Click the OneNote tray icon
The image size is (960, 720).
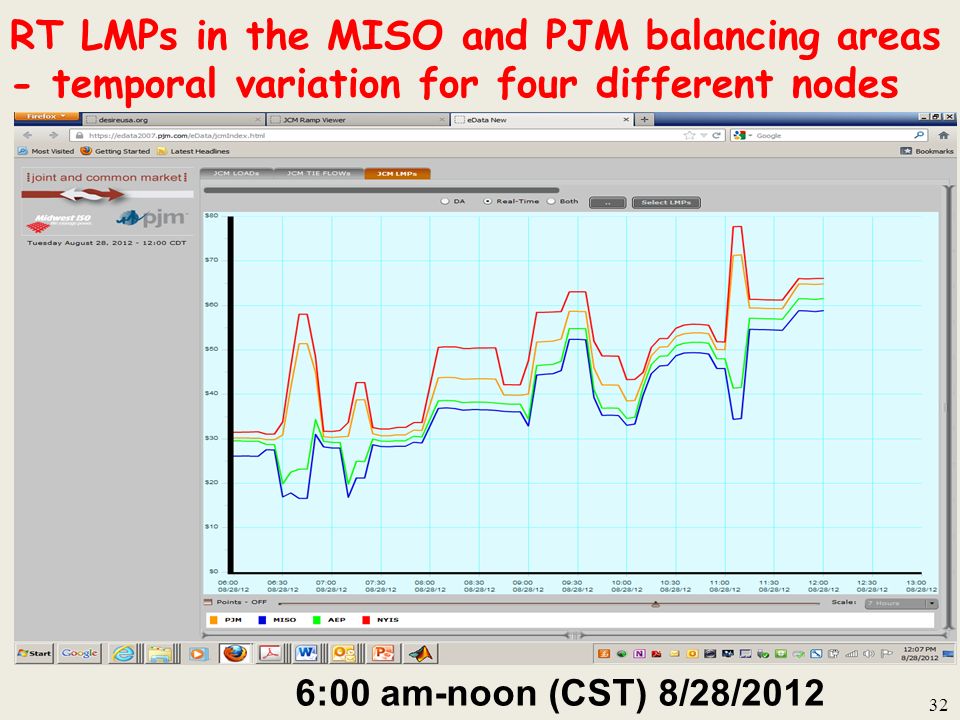(639, 654)
